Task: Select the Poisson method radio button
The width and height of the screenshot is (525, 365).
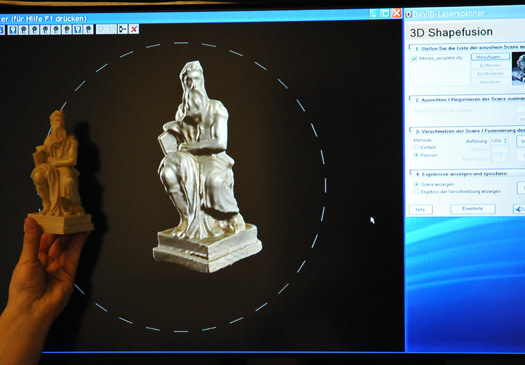Action: pos(416,155)
